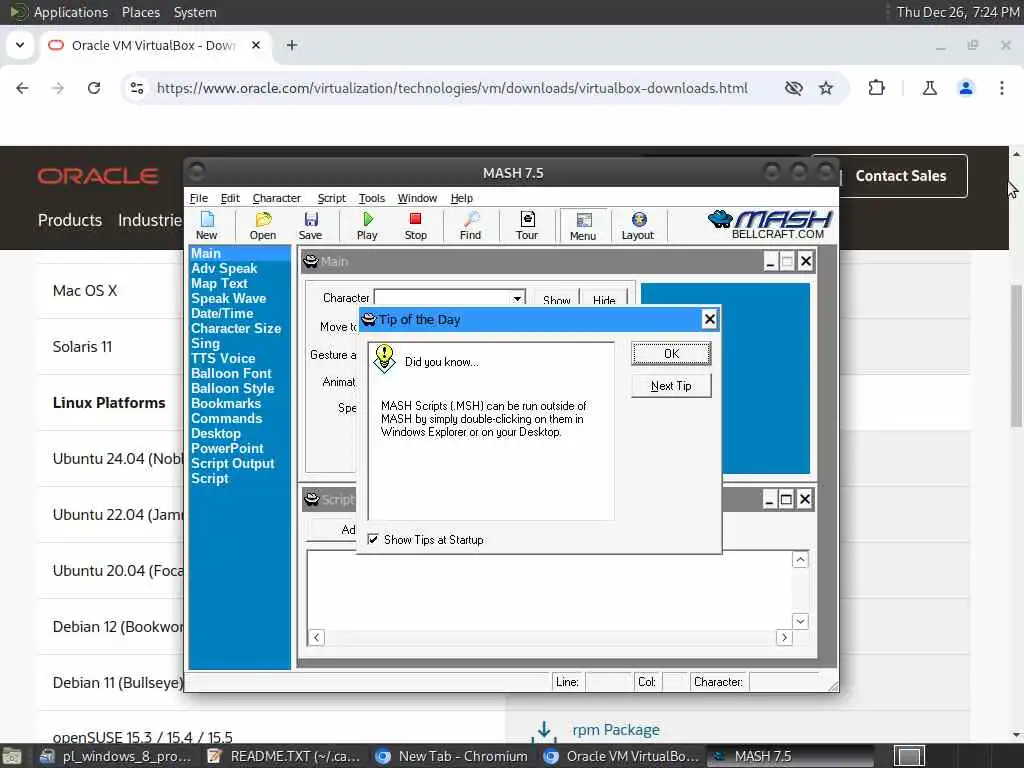The height and width of the screenshot is (768, 1024).
Task: Select Adv Speak in the sidebar
Action: tap(224, 268)
